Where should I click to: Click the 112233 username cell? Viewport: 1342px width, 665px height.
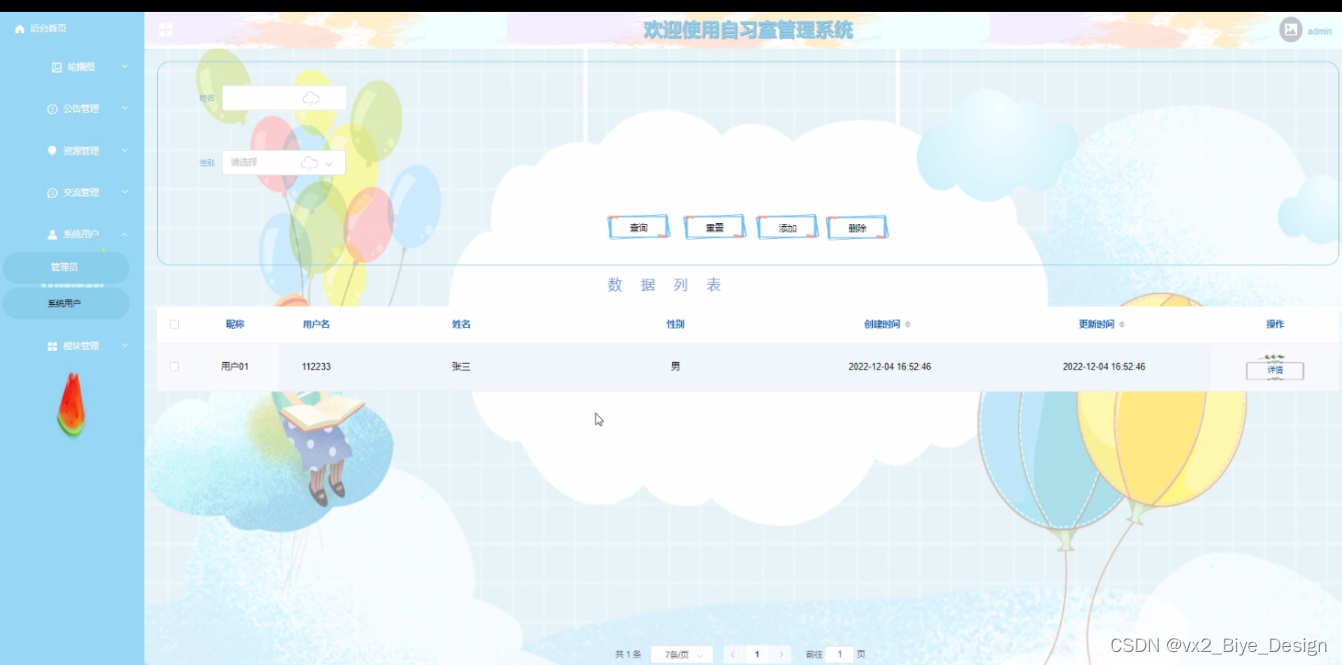click(316, 367)
